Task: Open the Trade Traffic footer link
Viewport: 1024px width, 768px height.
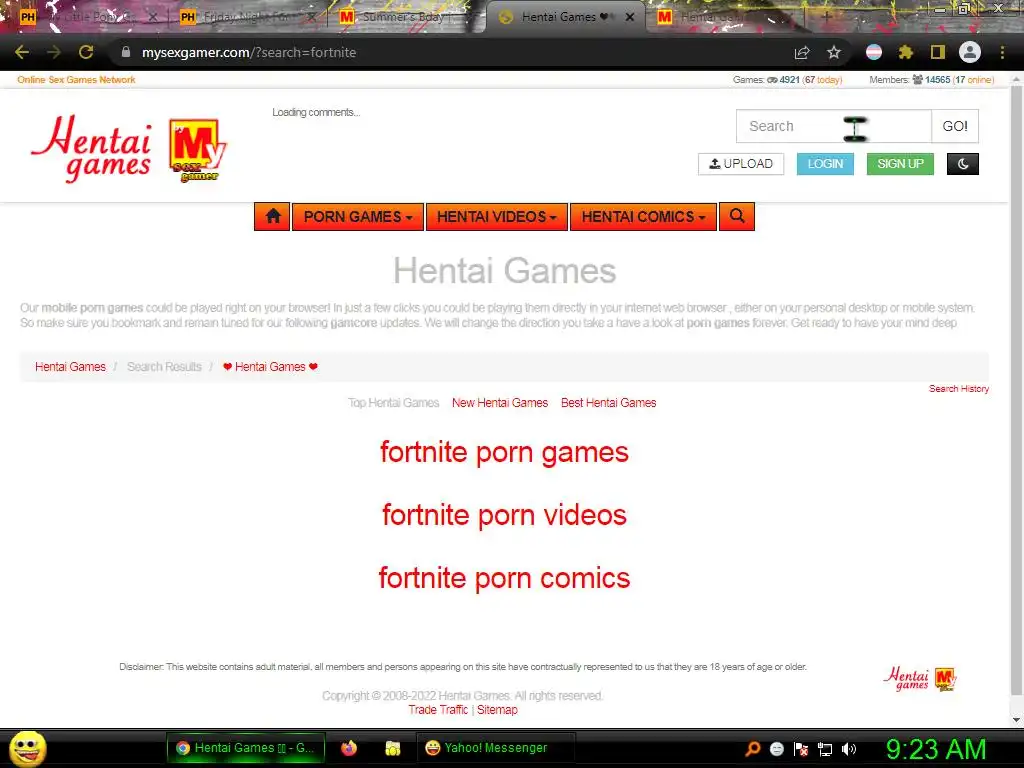Action: 438,710
